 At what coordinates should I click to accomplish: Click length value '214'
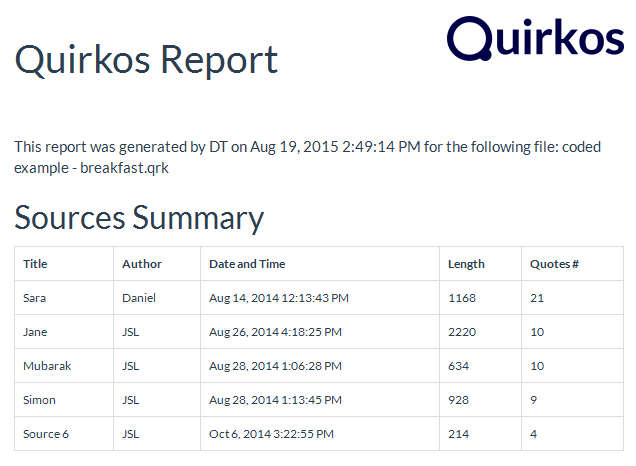point(458,434)
